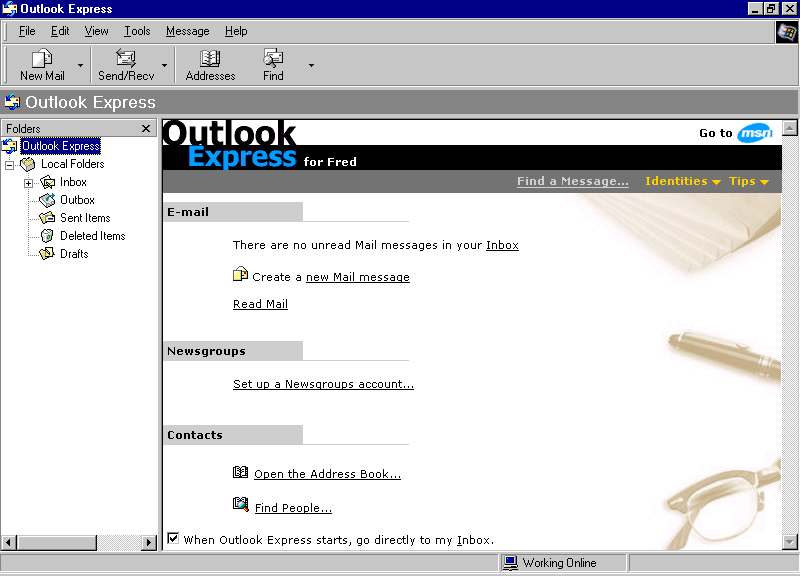Open the View menu
The width and height of the screenshot is (800, 576).
(x=96, y=31)
